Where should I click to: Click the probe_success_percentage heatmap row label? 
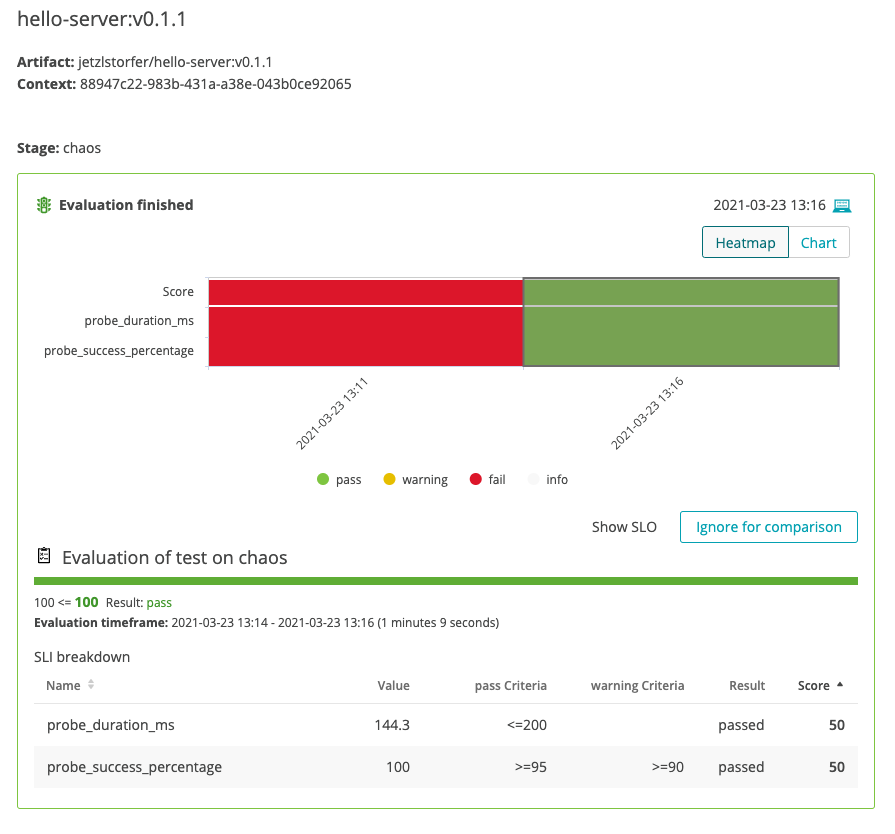(119, 350)
